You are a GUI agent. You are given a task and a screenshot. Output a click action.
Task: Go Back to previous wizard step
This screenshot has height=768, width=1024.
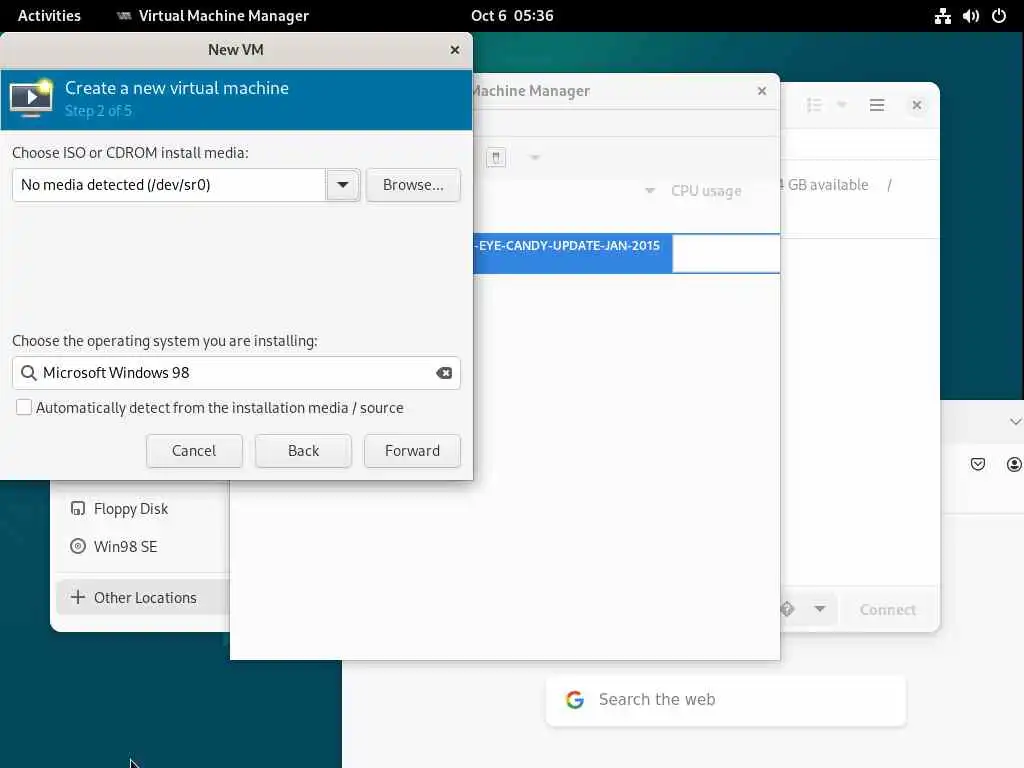point(303,451)
